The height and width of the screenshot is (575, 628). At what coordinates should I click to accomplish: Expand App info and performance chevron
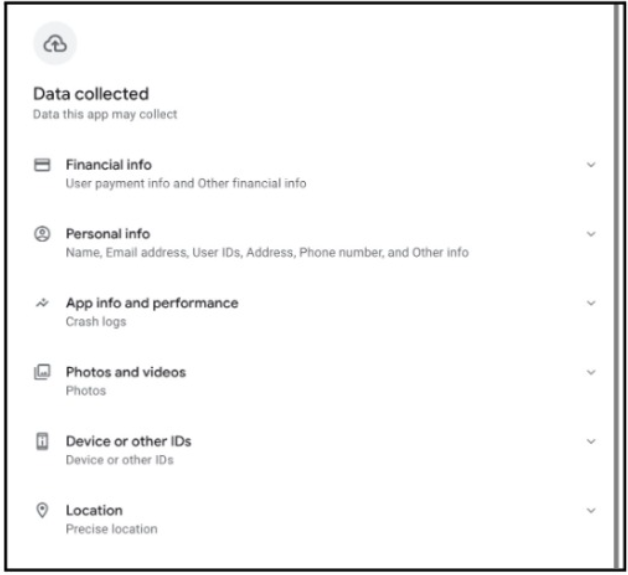(x=590, y=303)
